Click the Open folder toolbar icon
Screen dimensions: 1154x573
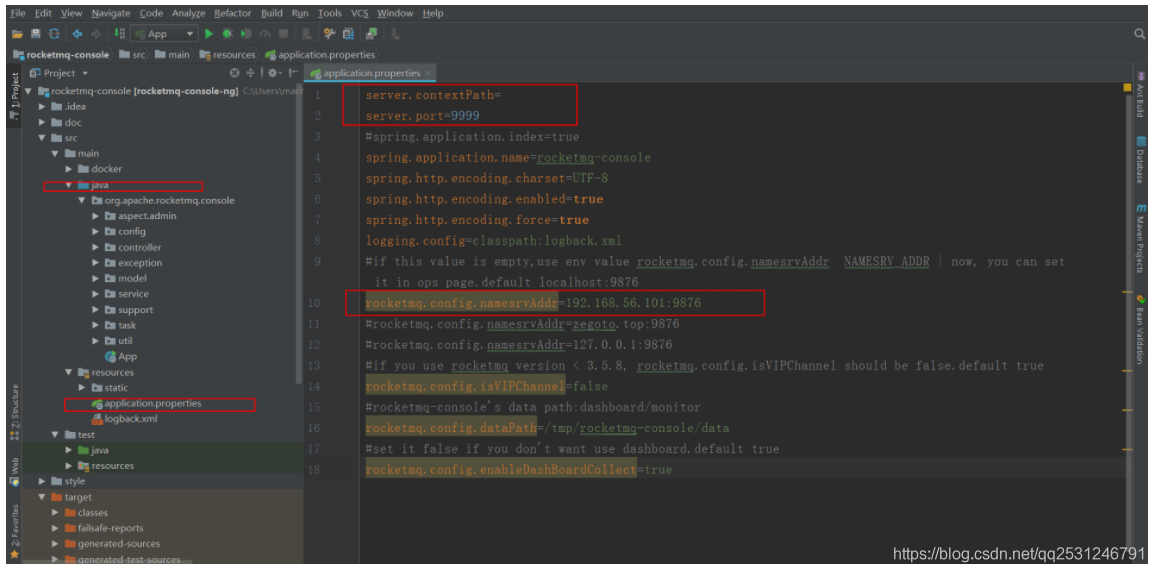[17, 34]
